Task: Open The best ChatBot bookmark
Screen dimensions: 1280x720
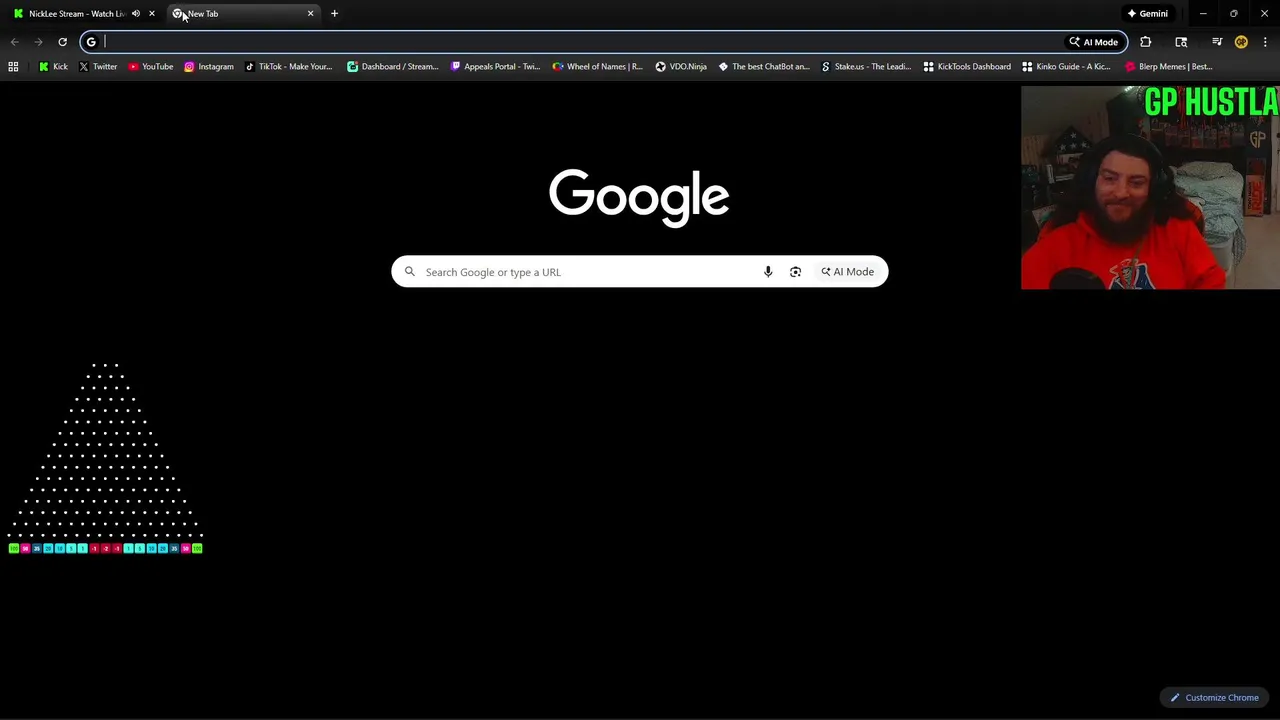Action: pos(764,66)
